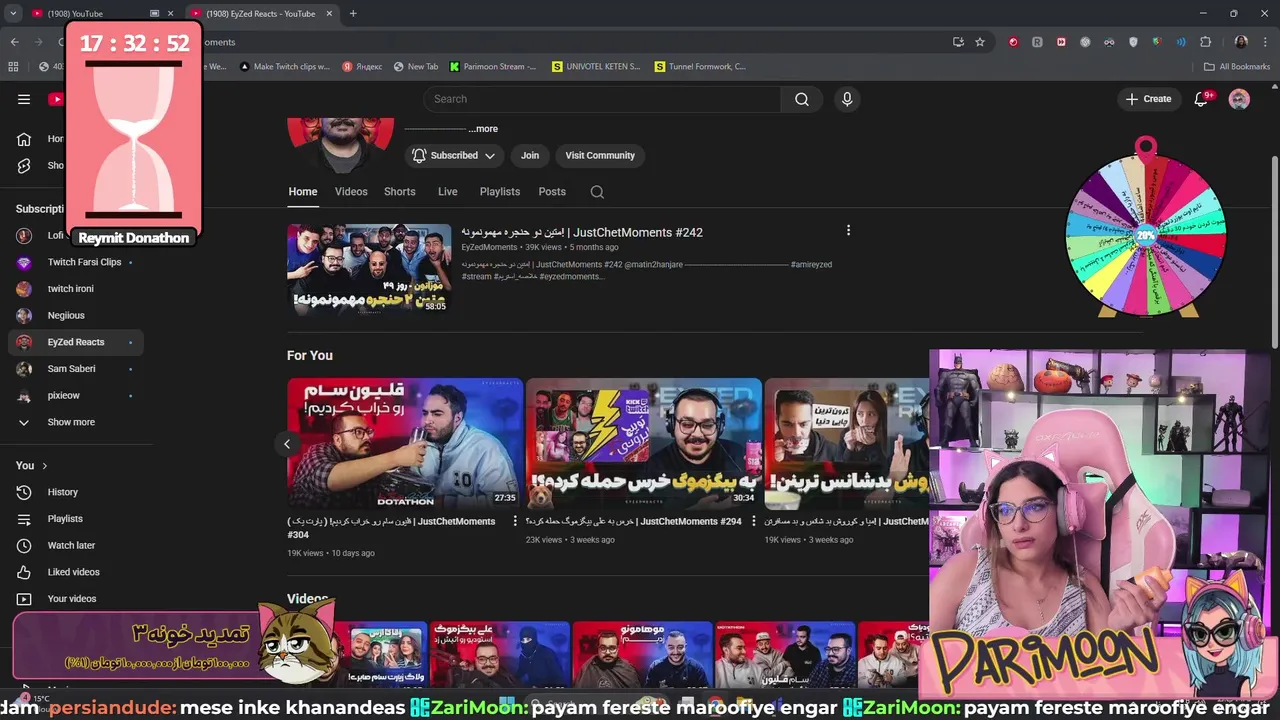Click the red fast-forward extension icon

click(1061, 42)
